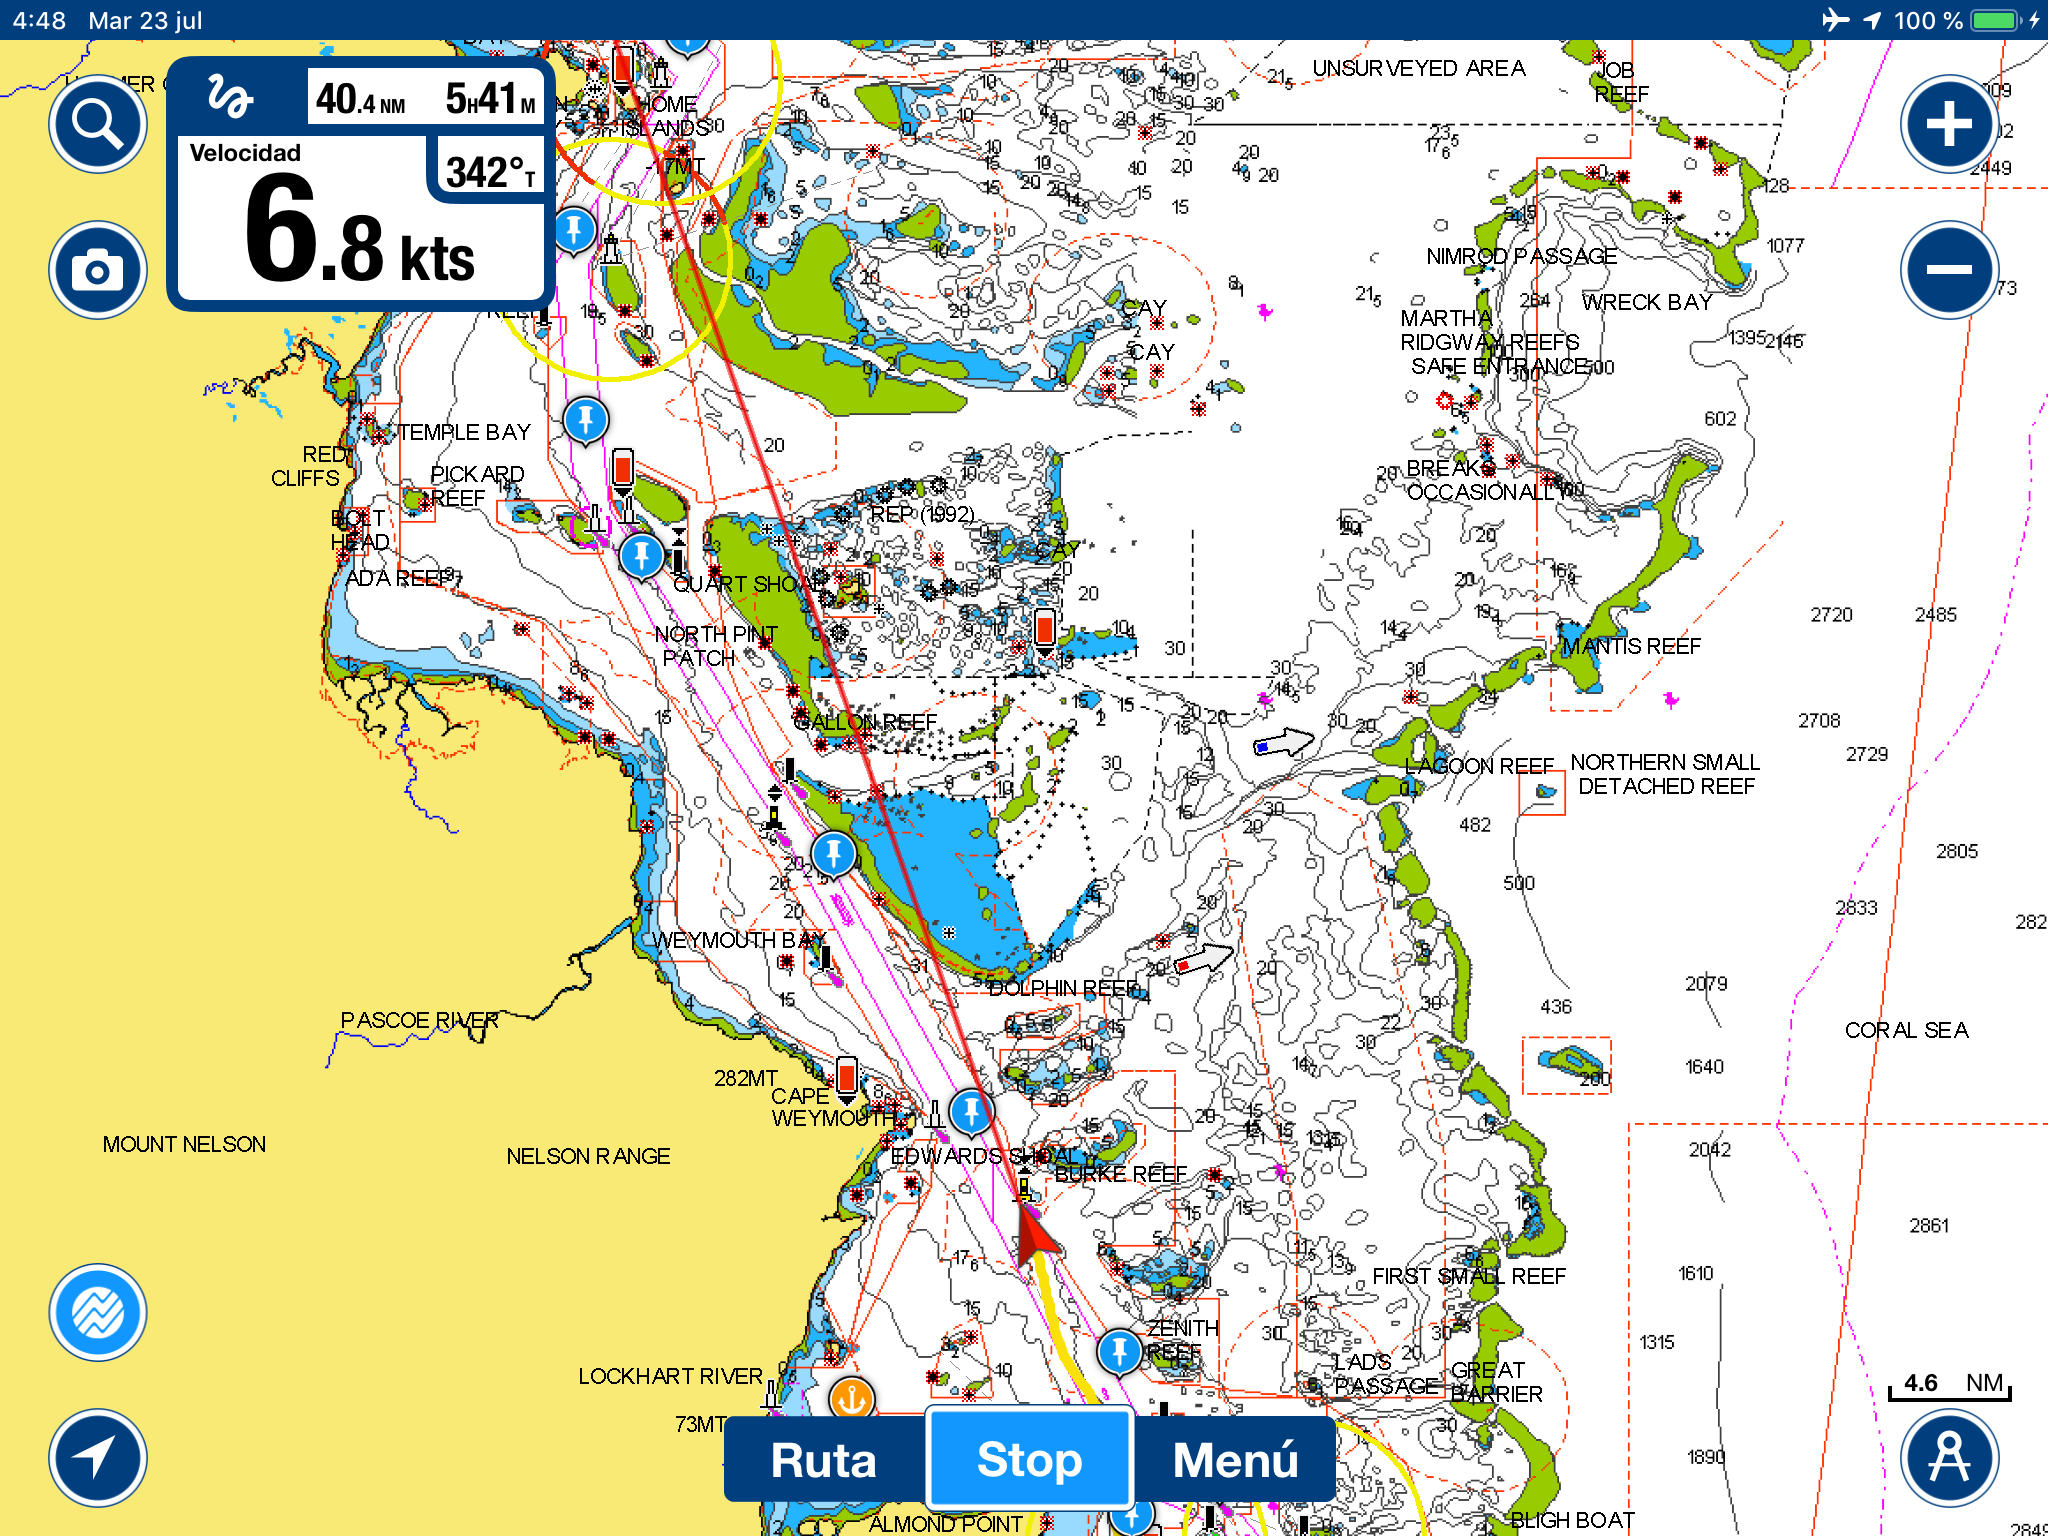Viewport: 2048px width, 1536px height.
Task: Open the Menú button
Action: pos(1236,1459)
